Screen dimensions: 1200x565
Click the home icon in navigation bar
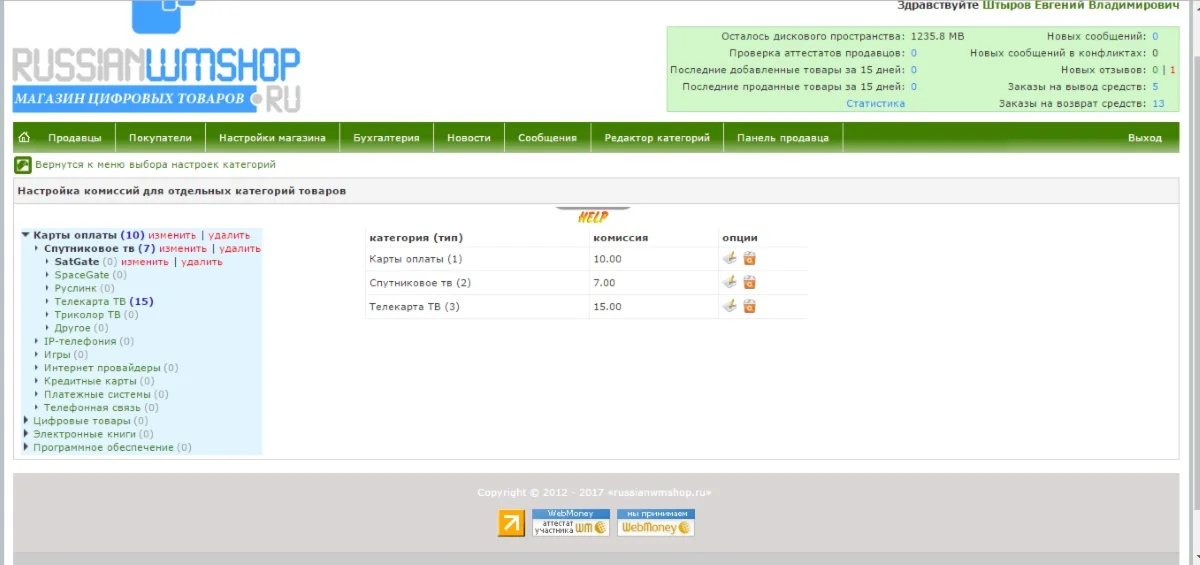point(24,138)
